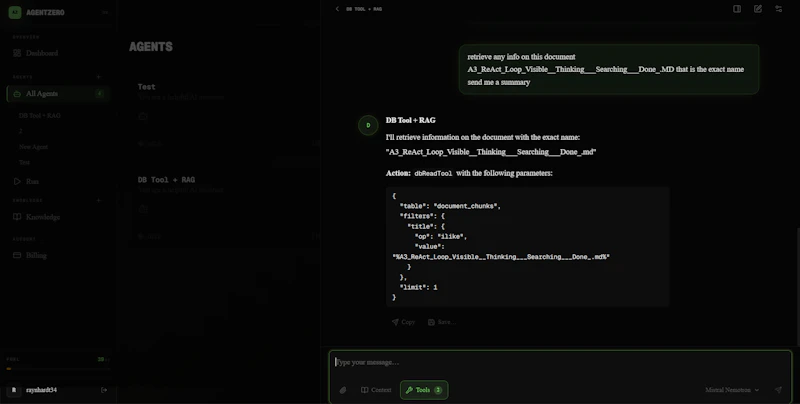Start a new chat with the pencil-edit icon
Image resolution: width=800 pixels, height=404 pixels.
[x=758, y=9]
